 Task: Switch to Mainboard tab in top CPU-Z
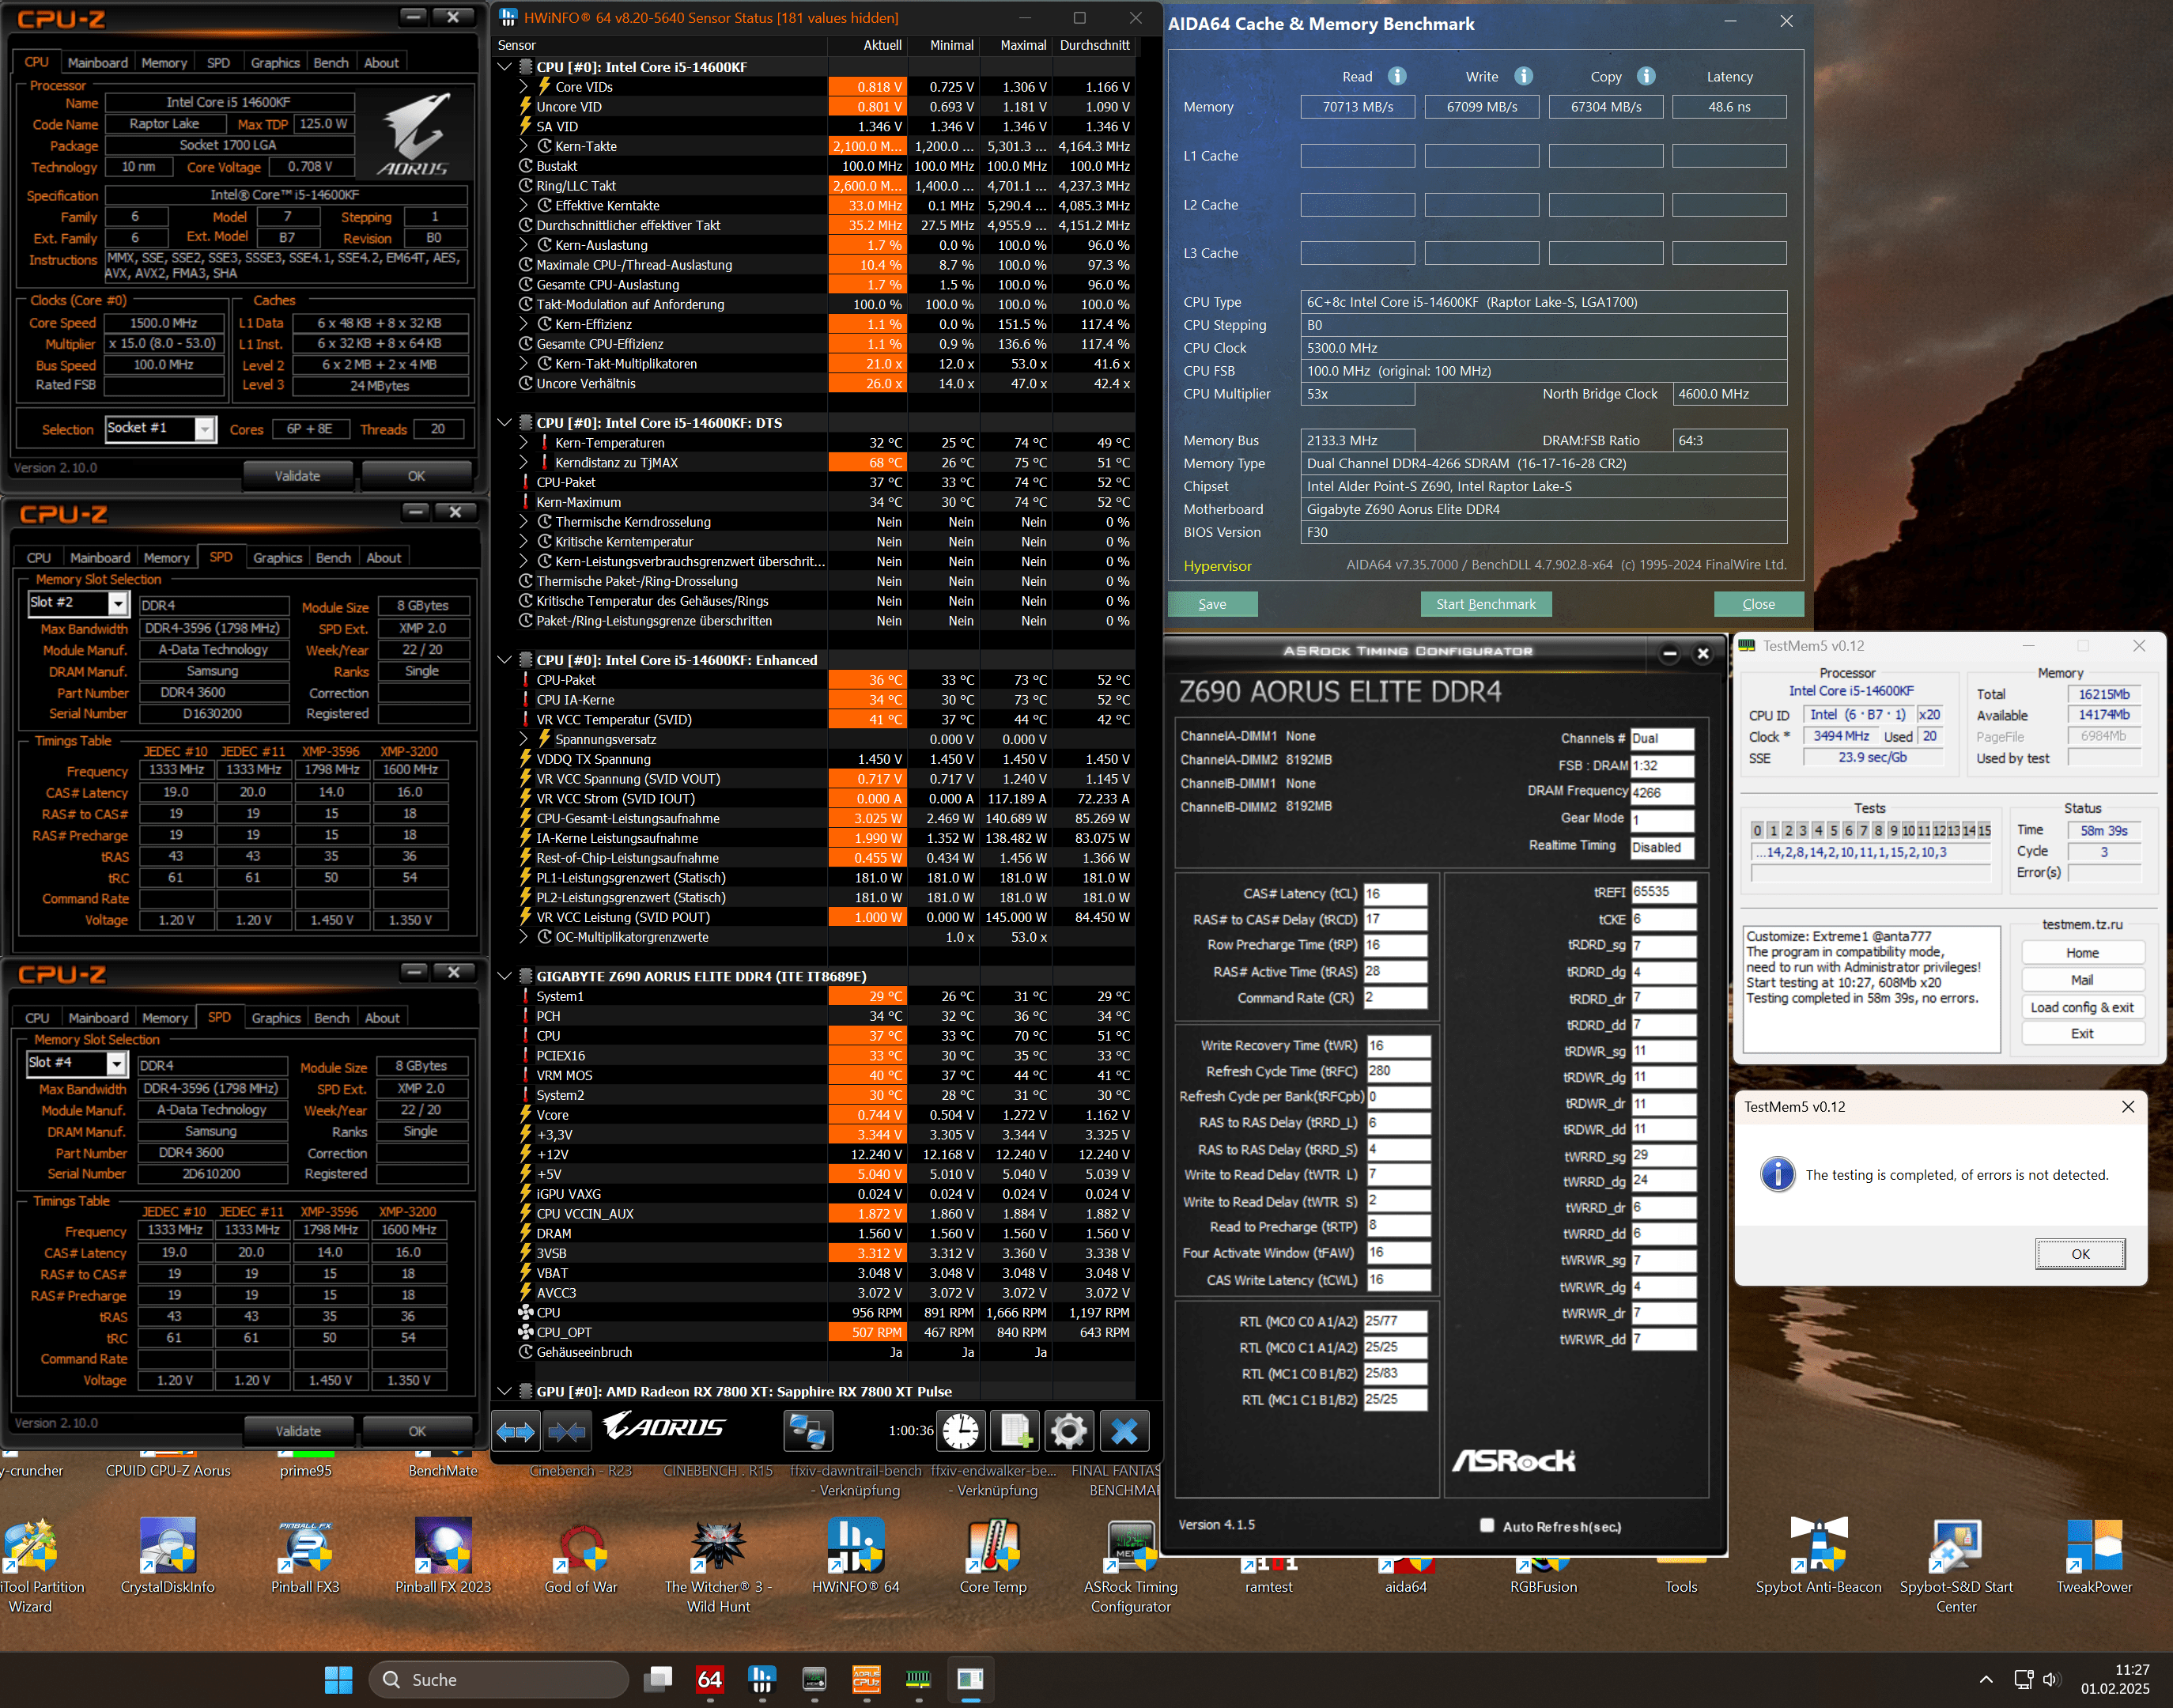point(97,62)
